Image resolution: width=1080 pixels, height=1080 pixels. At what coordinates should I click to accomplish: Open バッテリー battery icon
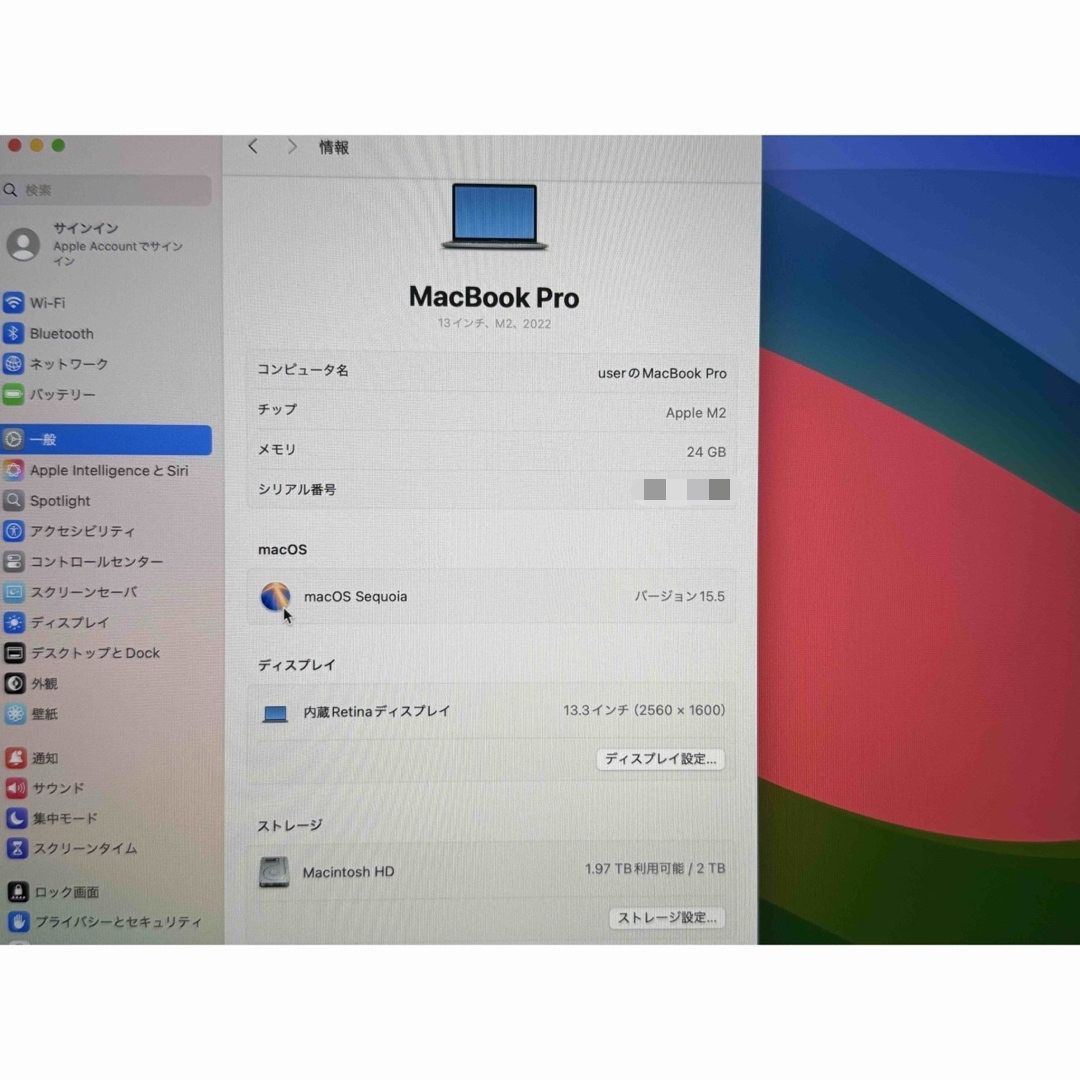click(x=13, y=394)
